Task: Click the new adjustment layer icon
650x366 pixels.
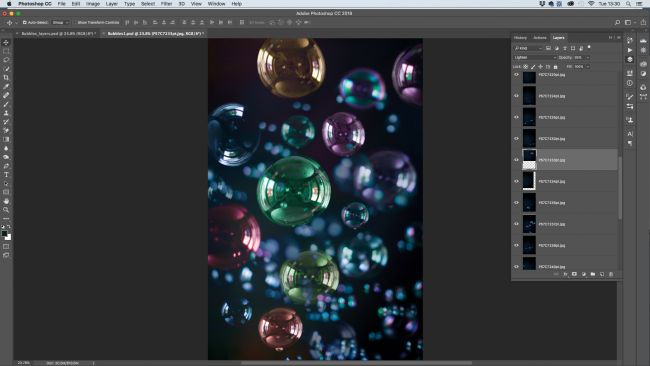Action: (584, 274)
